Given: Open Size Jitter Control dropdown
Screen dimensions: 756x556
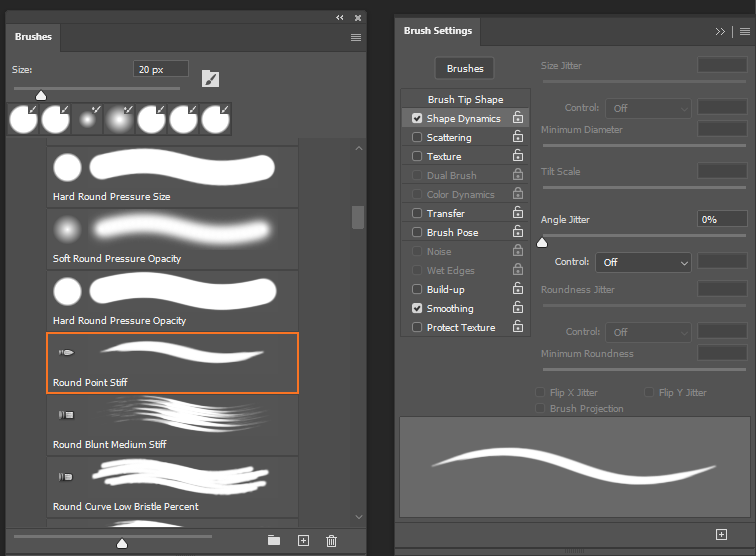Looking at the screenshot, I should click(x=648, y=108).
